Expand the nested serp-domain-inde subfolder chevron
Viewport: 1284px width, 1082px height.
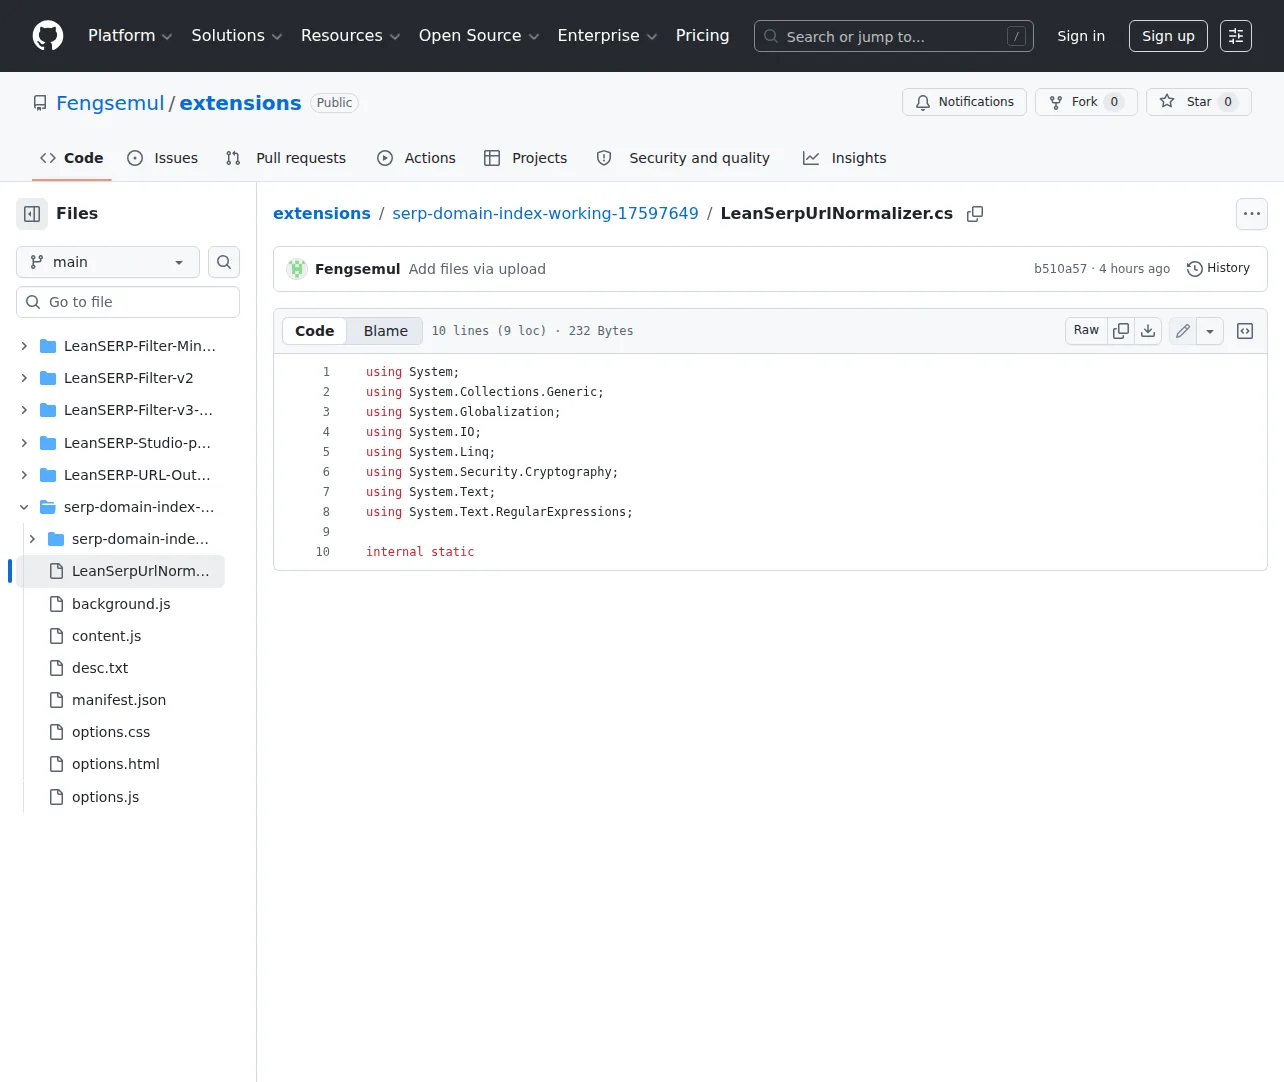(32, 539)
